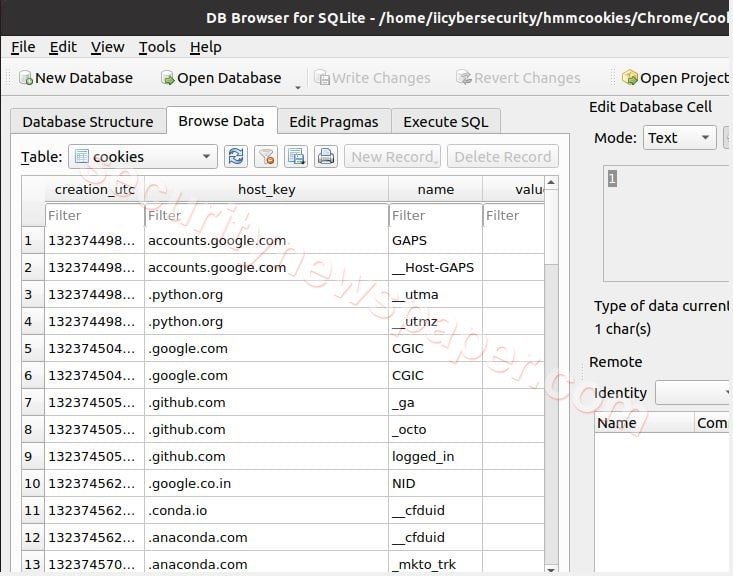Open the Edit menu
Image resolution: width=733 pixels, height=576 pixels.
point(63,47)
